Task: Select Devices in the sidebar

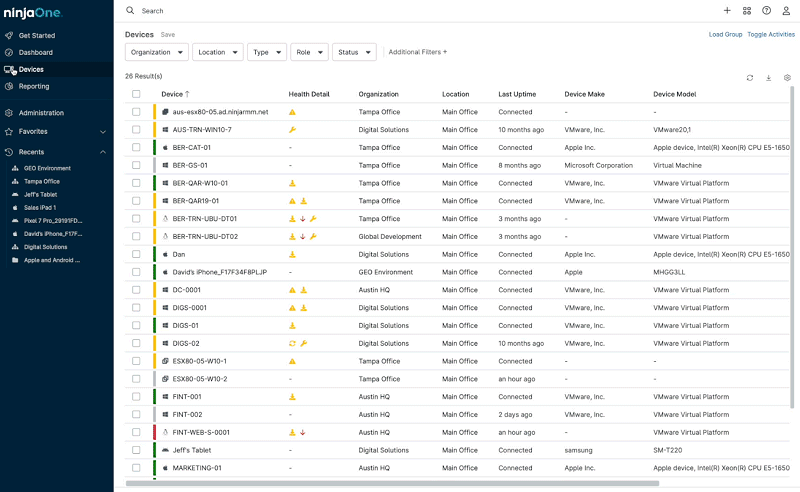Action: (x=31, y=69)
